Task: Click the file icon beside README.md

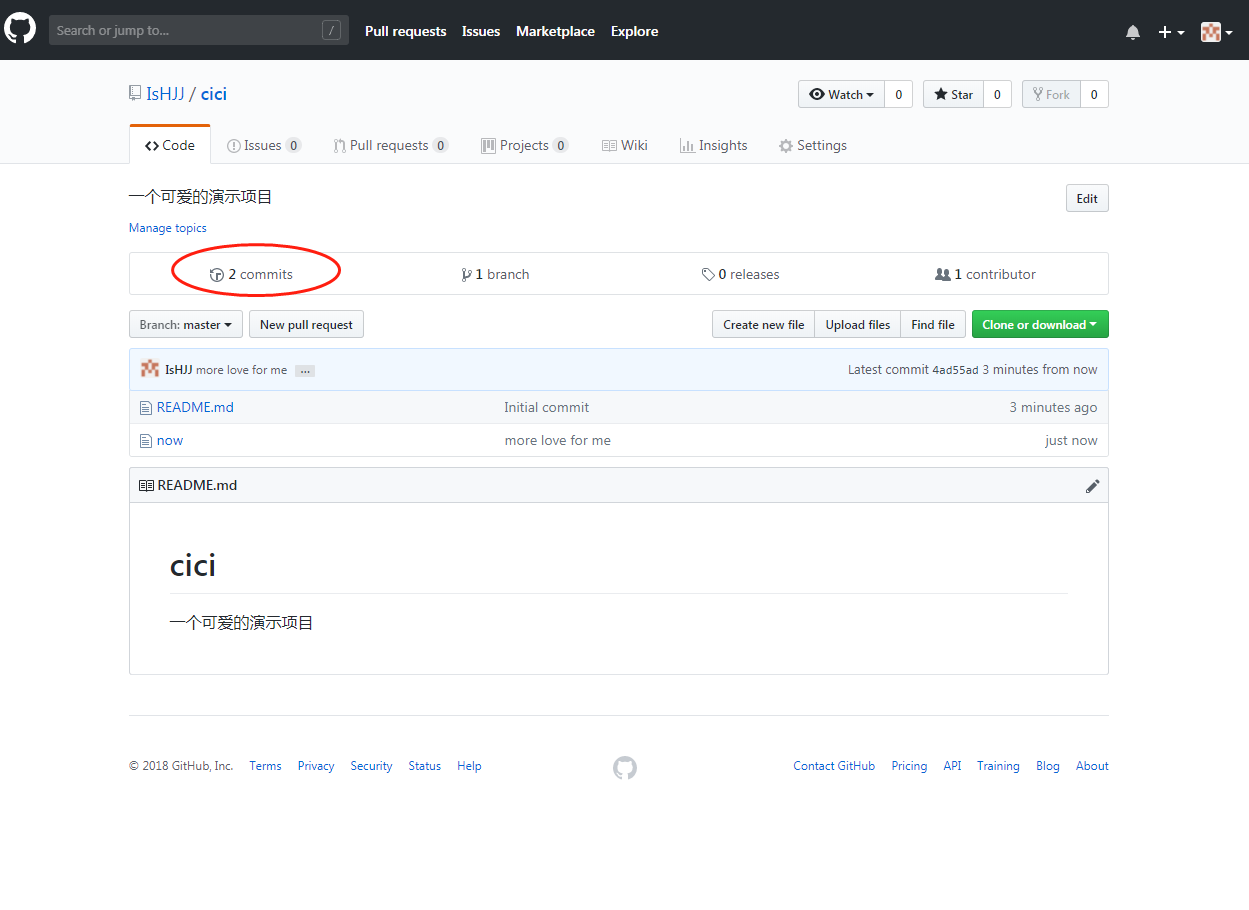Action: pos(146,408)
